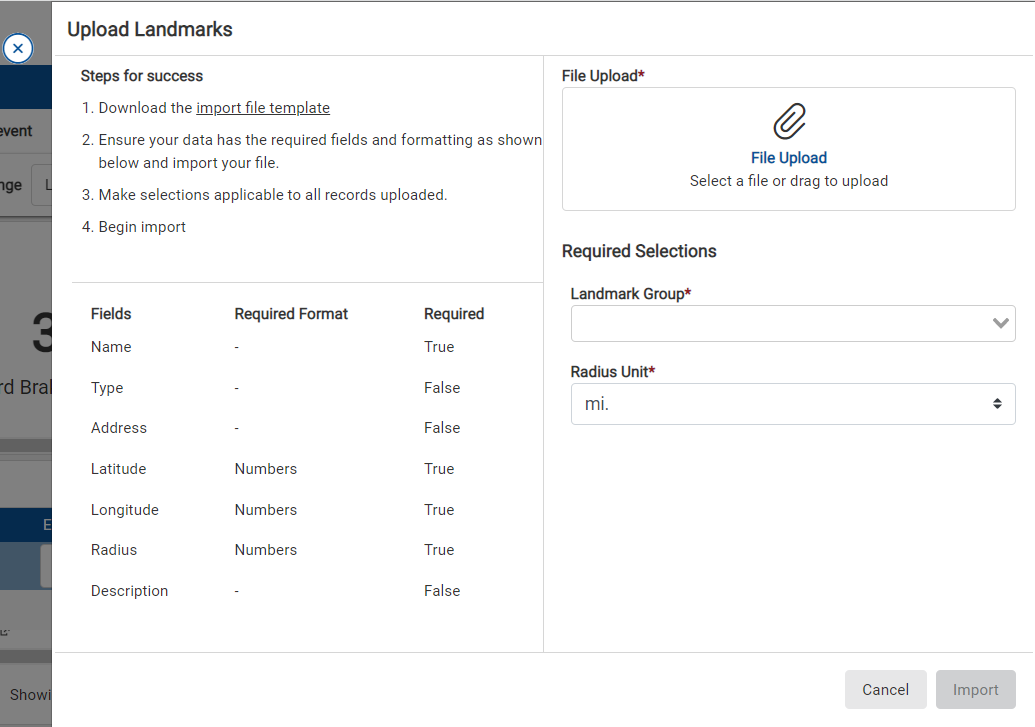Click the 'Select a file or drag to upload' text

pyautogui.click(x=789, y=181)
